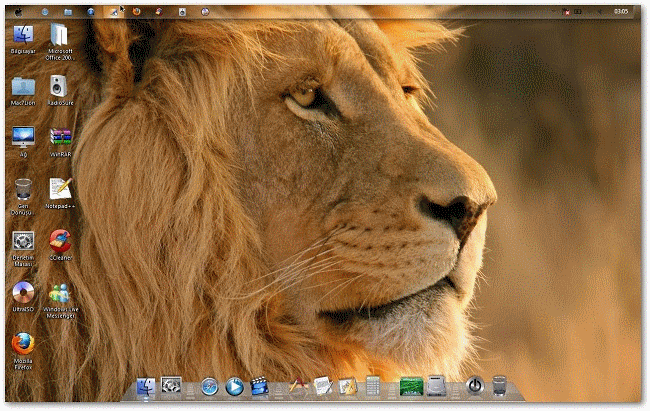Open the MacTLion folder on desktop

23,91
